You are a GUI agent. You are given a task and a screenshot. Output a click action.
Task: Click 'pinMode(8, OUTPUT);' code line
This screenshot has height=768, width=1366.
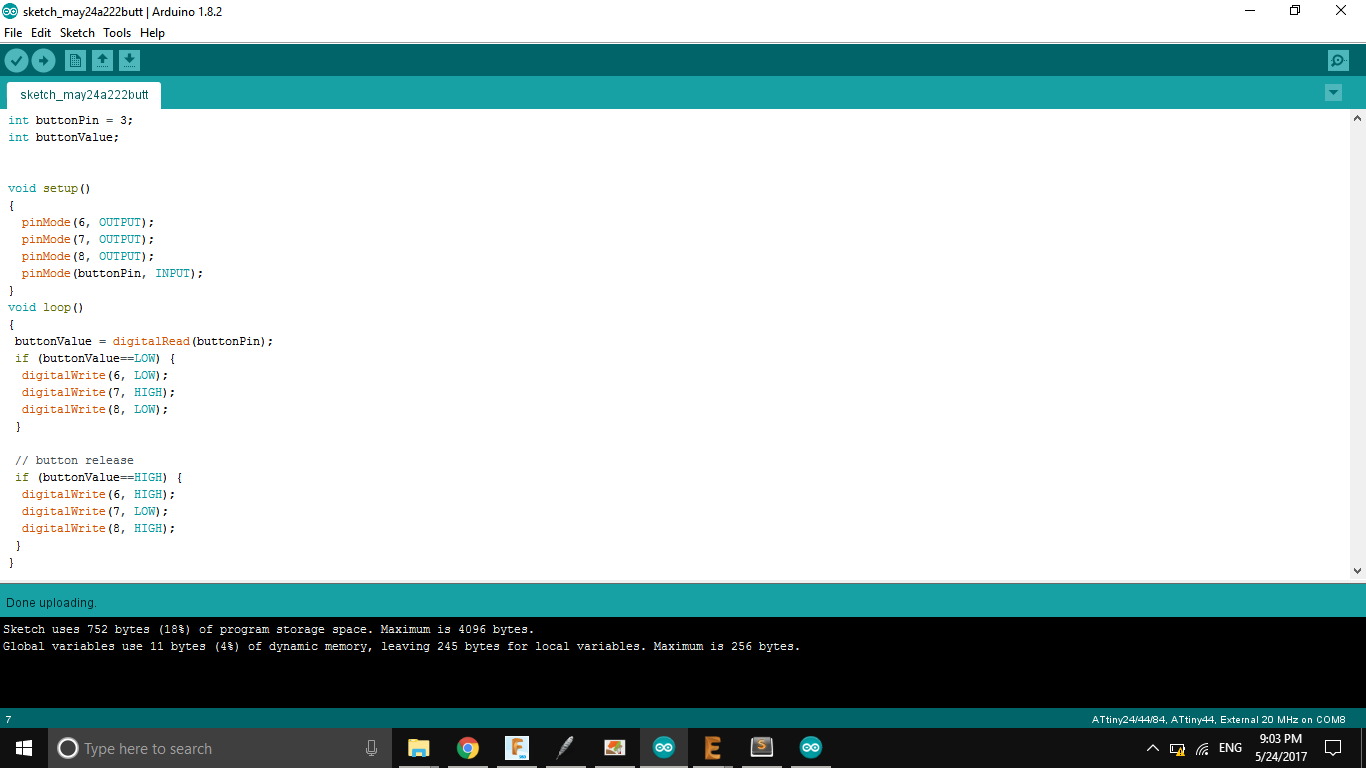[88, 256]
